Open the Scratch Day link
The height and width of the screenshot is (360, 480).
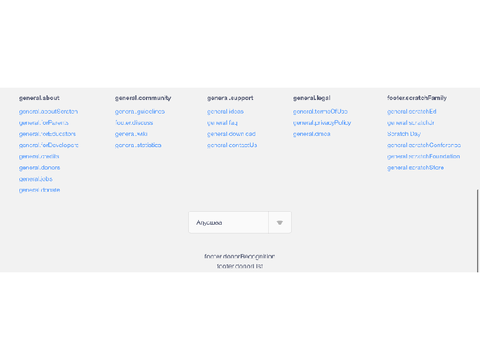[404, 134]
